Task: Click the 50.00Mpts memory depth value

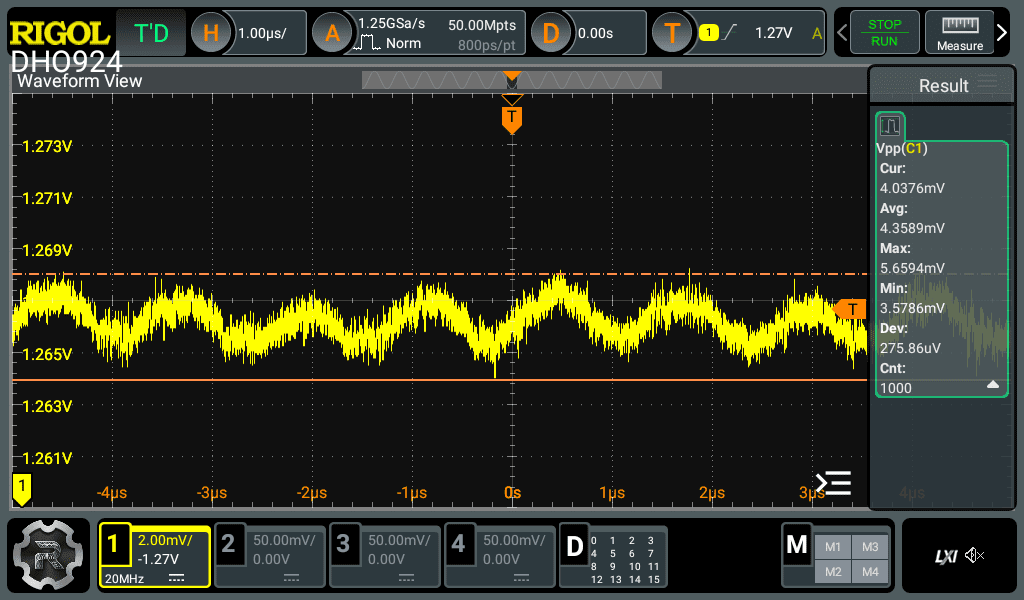Action: (x=482, y=25)
